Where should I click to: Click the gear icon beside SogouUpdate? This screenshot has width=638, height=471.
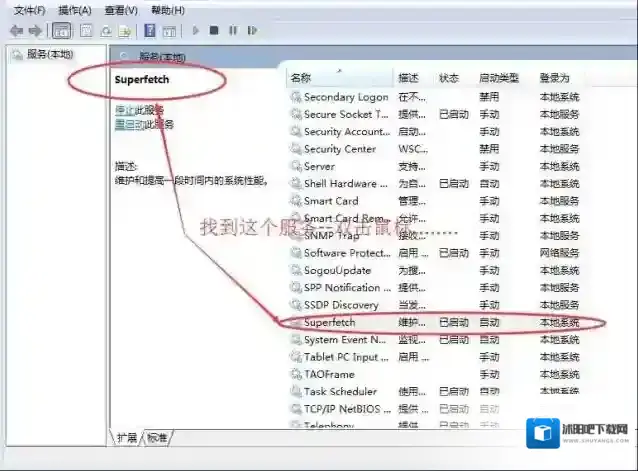295,270
